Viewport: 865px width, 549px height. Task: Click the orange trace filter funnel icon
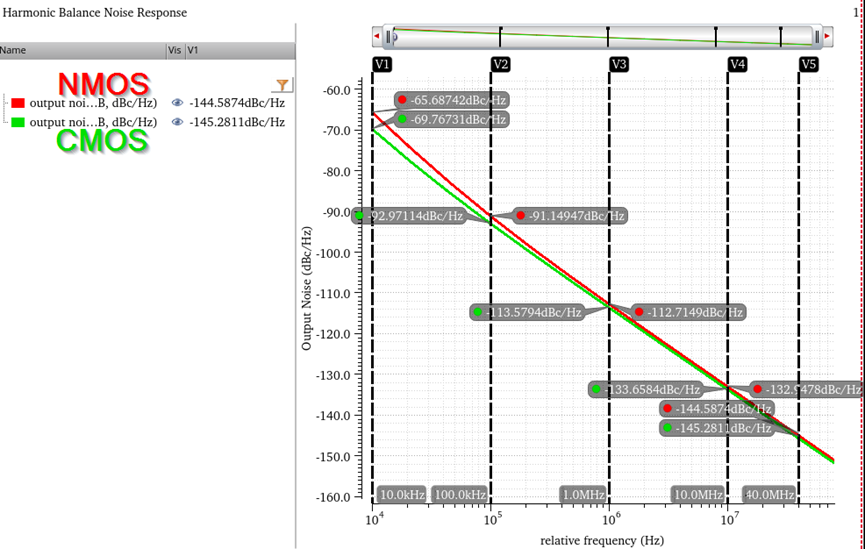click(x=283, y=86)
